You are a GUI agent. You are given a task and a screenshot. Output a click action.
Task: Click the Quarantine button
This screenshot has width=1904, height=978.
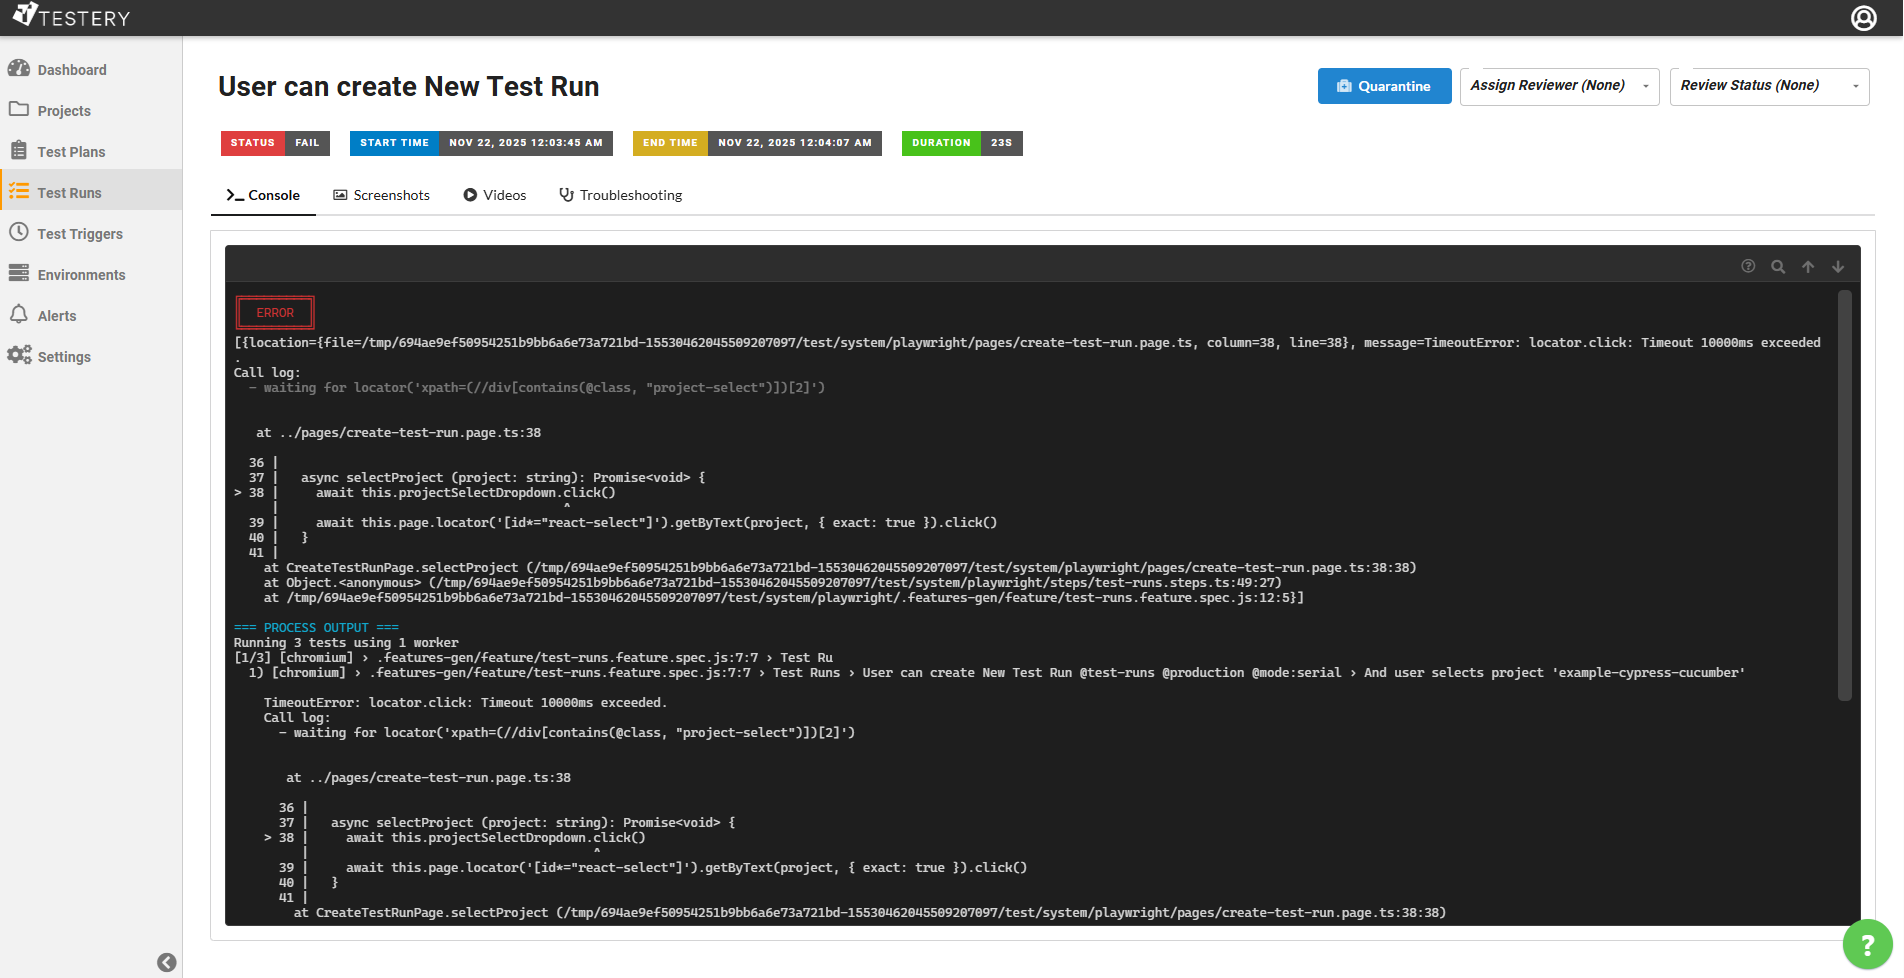[x=1384, y=86]
